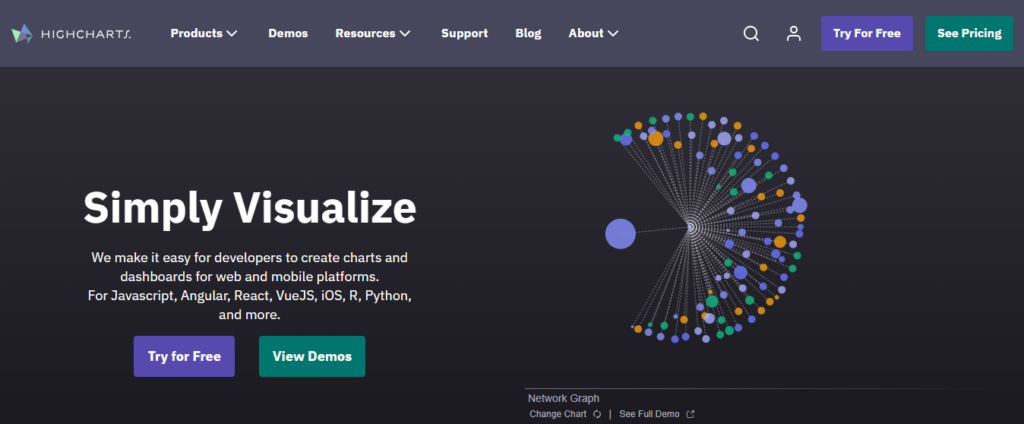Image resolution: width=1024 pixels, height=424 pixels.
Task: Click the See Full Demo external-link icon
Action: click(690, 414)
